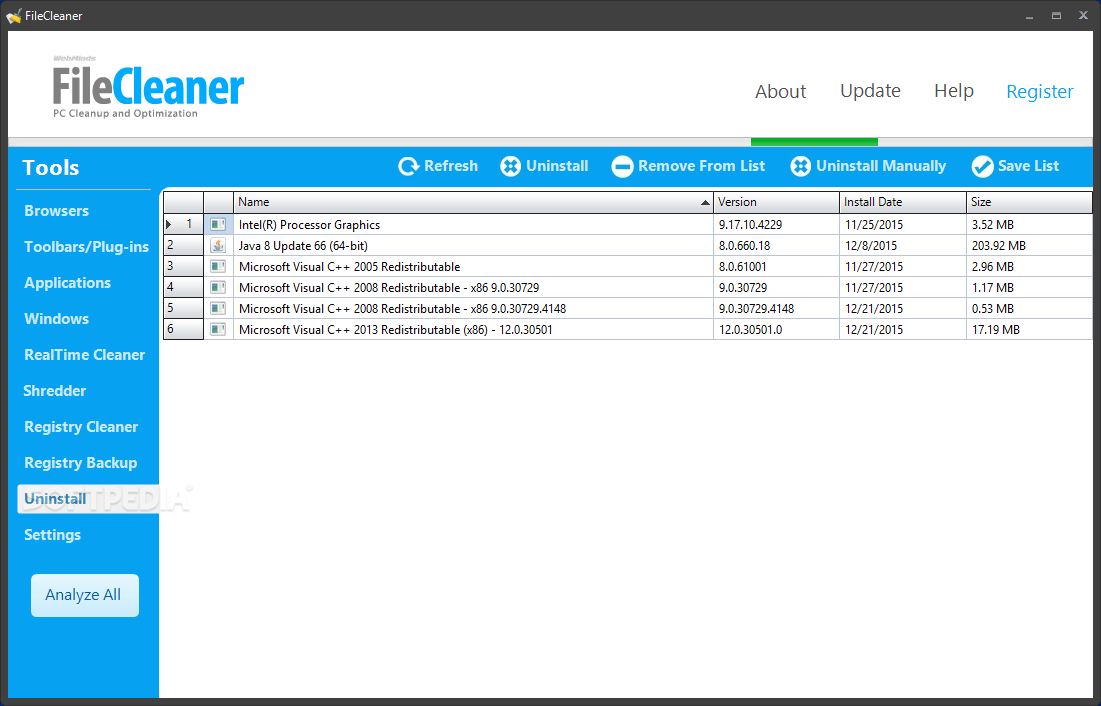Screen dimensions: 1101x706
Task: Click the Intel(R) Processor Graphics program icon
Action: [218, 224]
